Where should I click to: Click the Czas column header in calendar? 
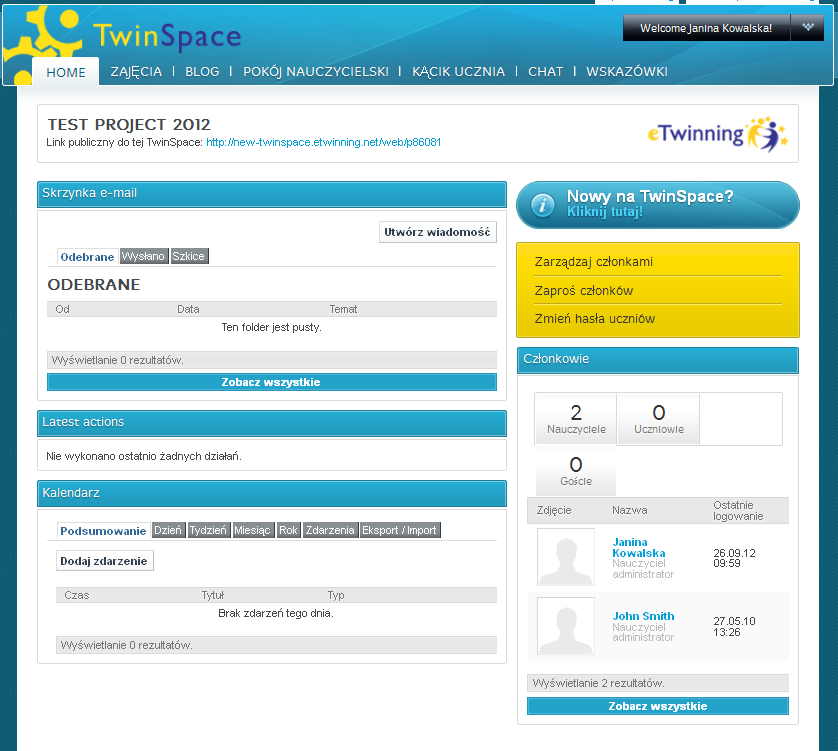point(76,595)
